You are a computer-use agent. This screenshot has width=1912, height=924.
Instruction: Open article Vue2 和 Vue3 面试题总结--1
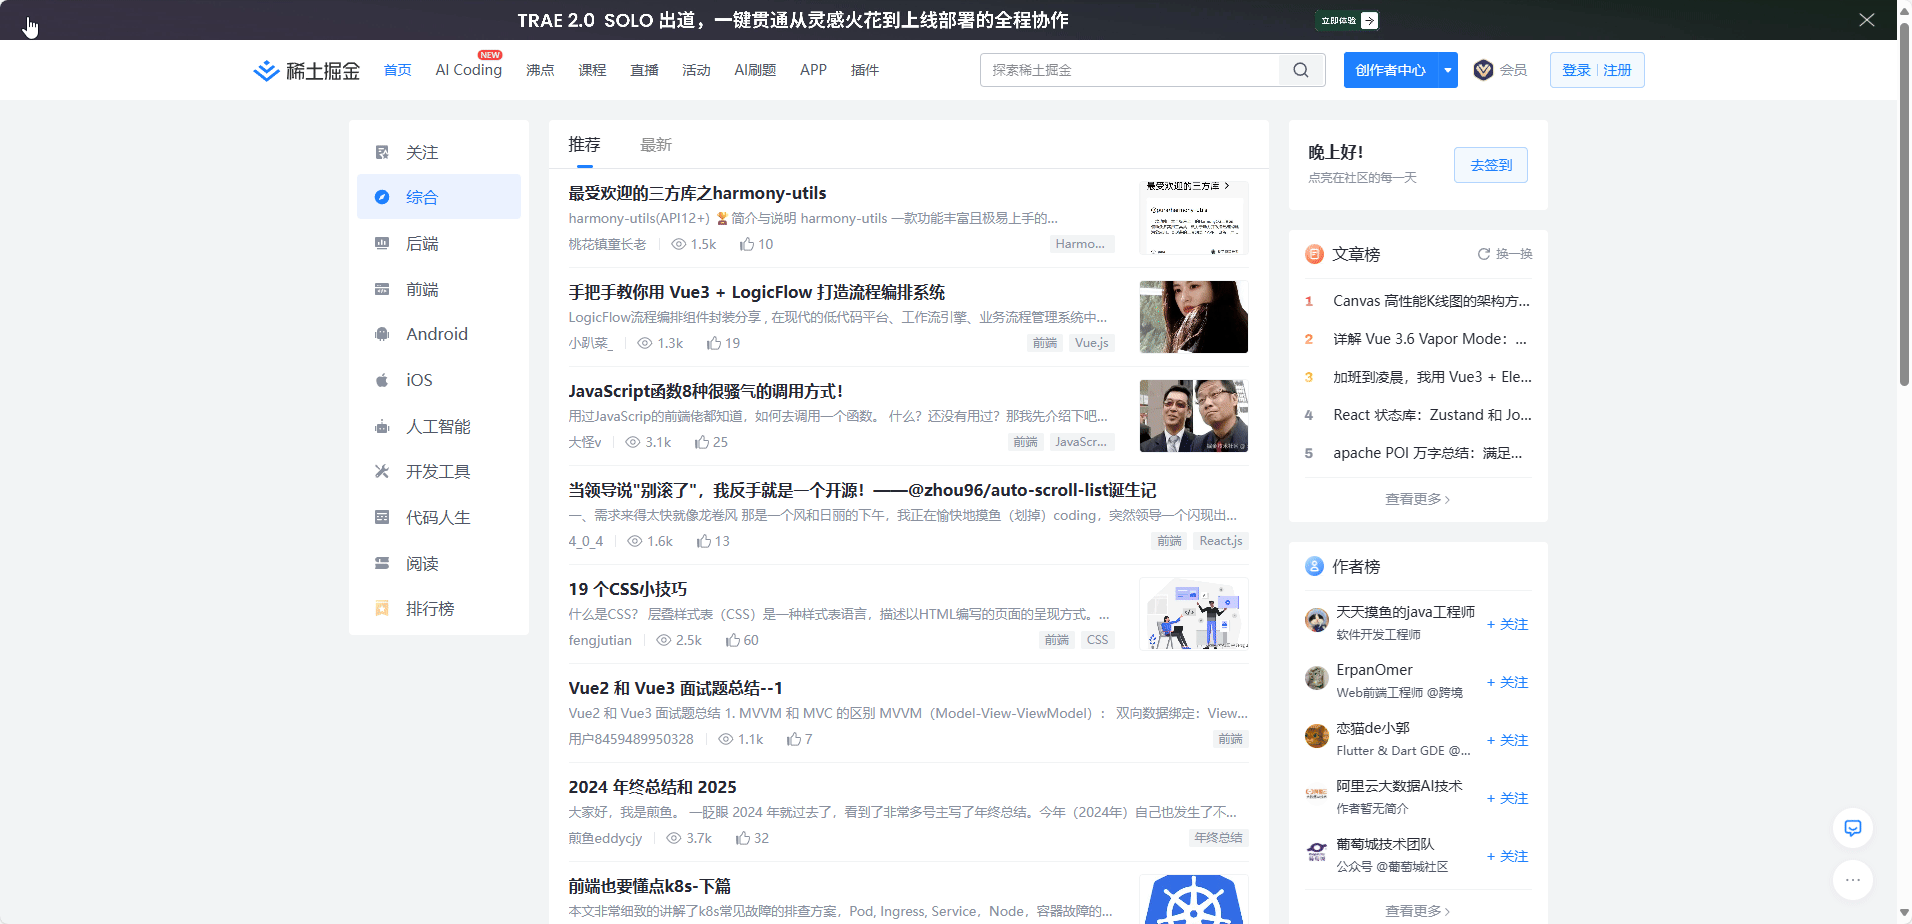click(x=676, y=688)
